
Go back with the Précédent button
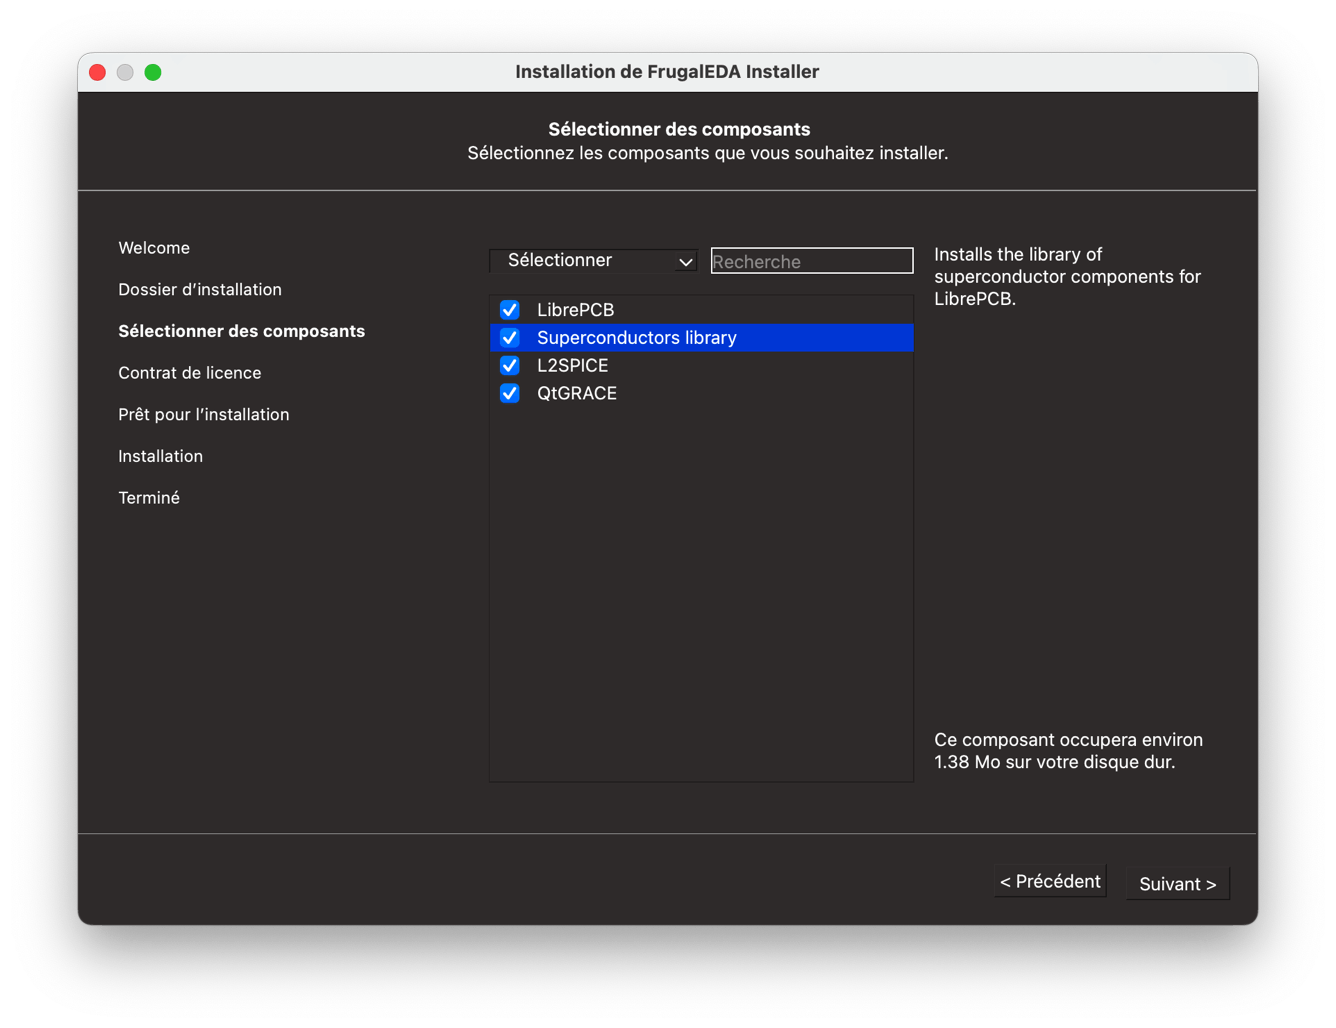click(1049, 882)
